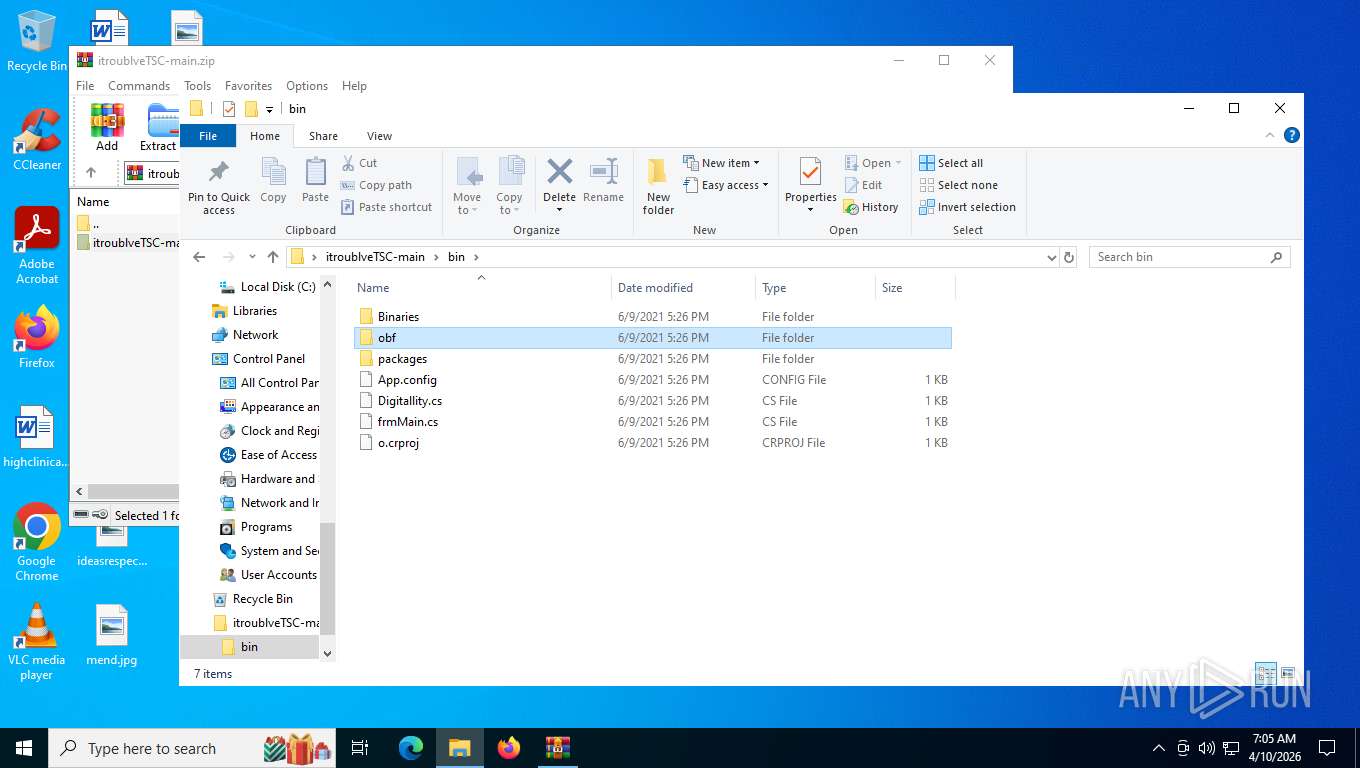
Task: Sort by Date modified column
Action: pyautogui.click(x=683, y=288)
